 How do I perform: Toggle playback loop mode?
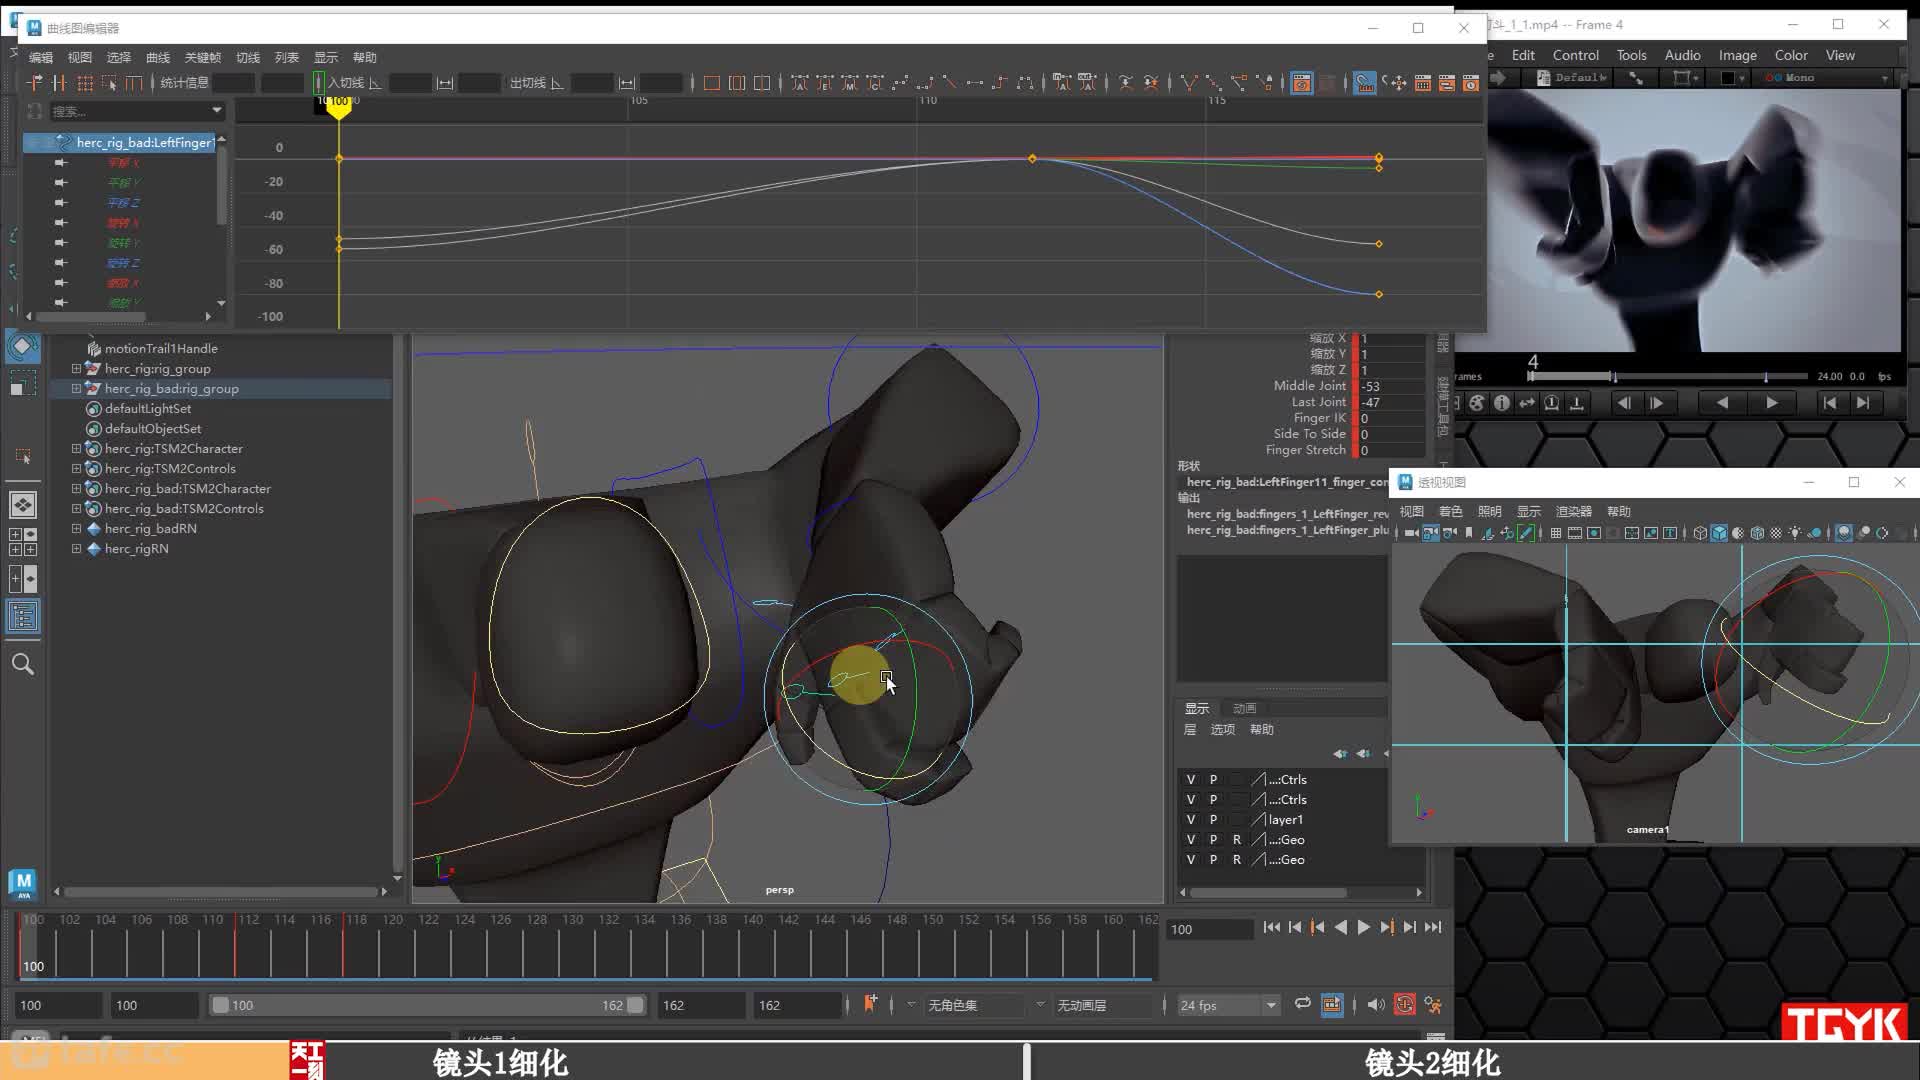pyautogui.click(x=1302, y=1004)
